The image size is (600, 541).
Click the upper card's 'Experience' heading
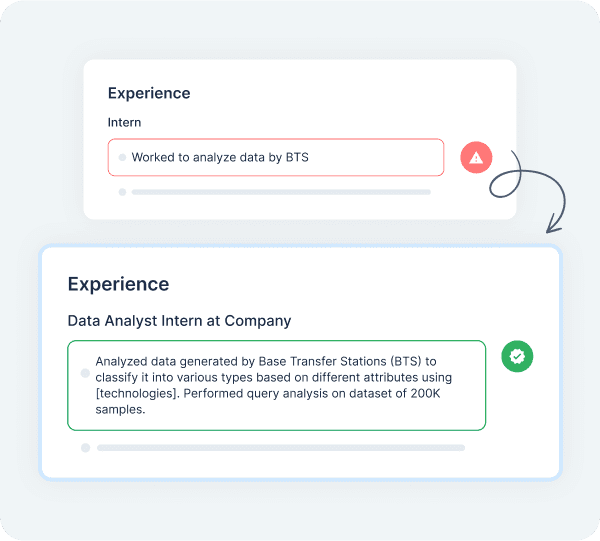click(149, 93)
